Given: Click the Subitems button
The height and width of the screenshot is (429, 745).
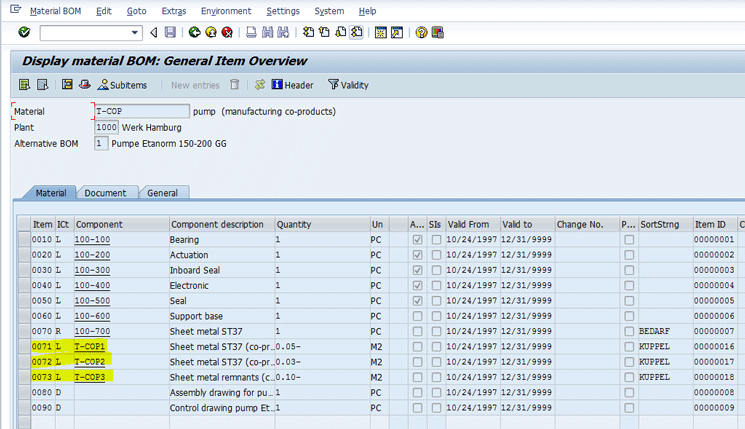Looking at the screenshot, I should (x=122, y=85).
